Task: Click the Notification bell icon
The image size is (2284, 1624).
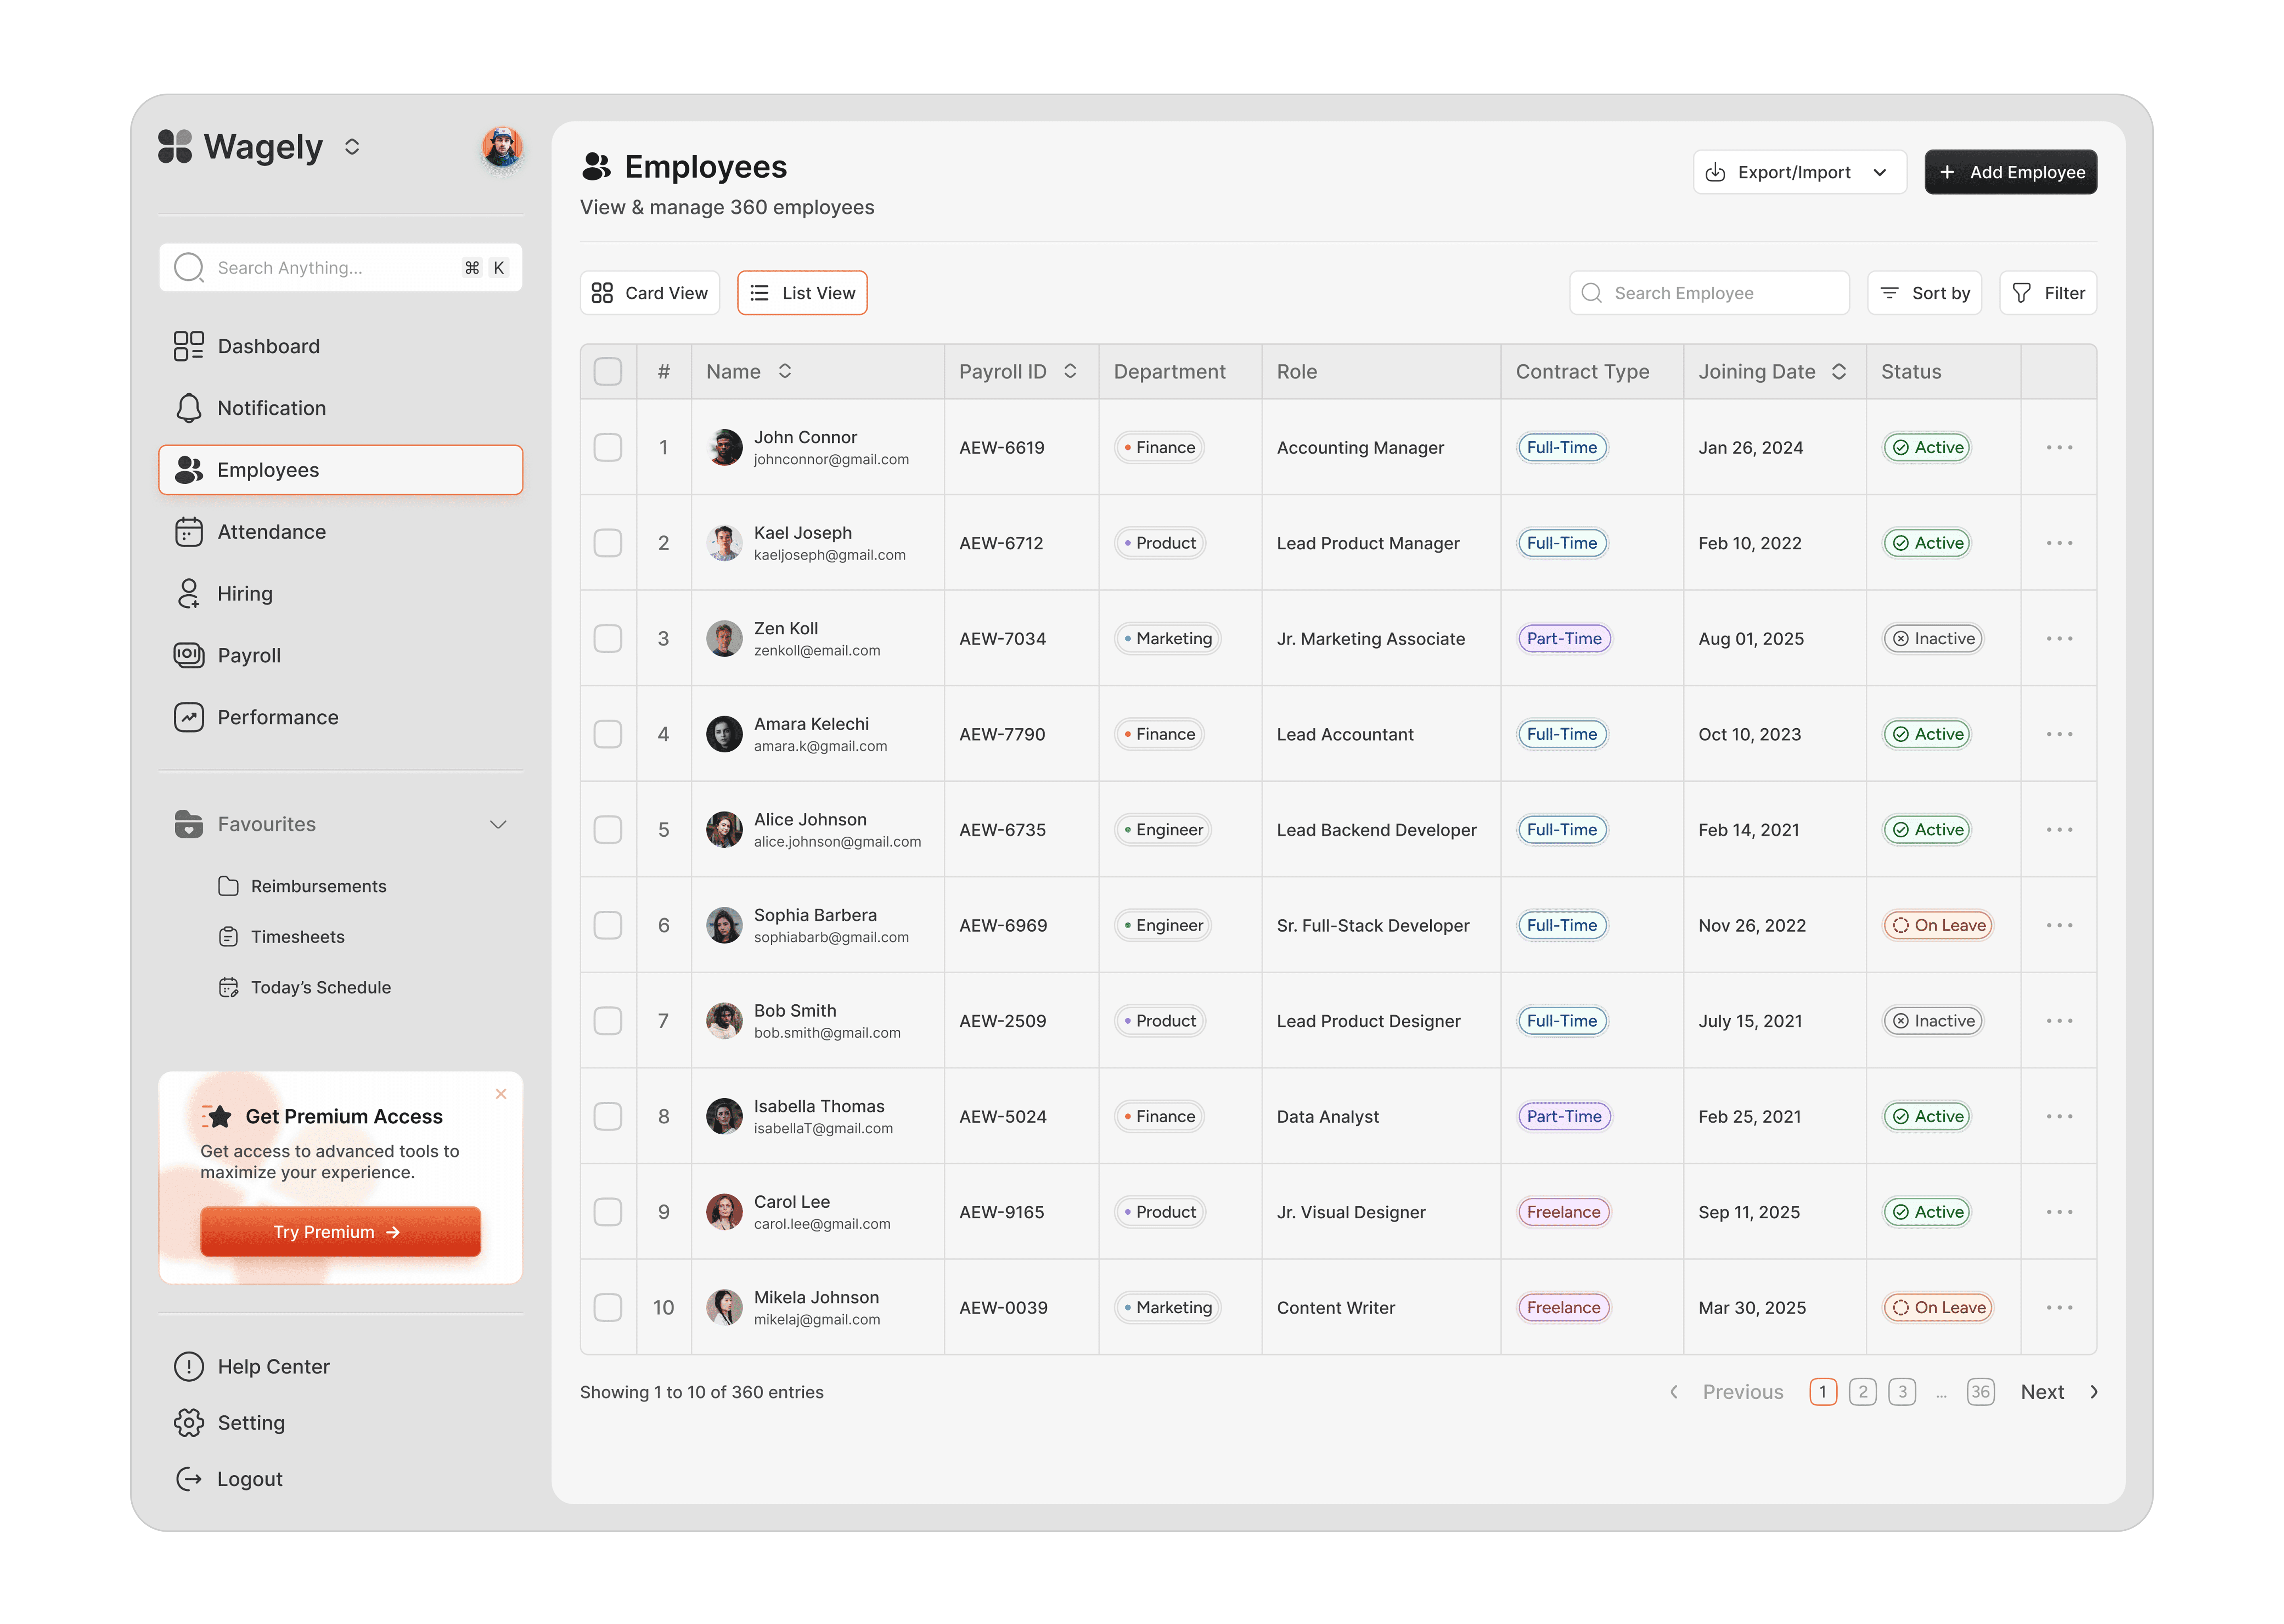Action: 188,408
